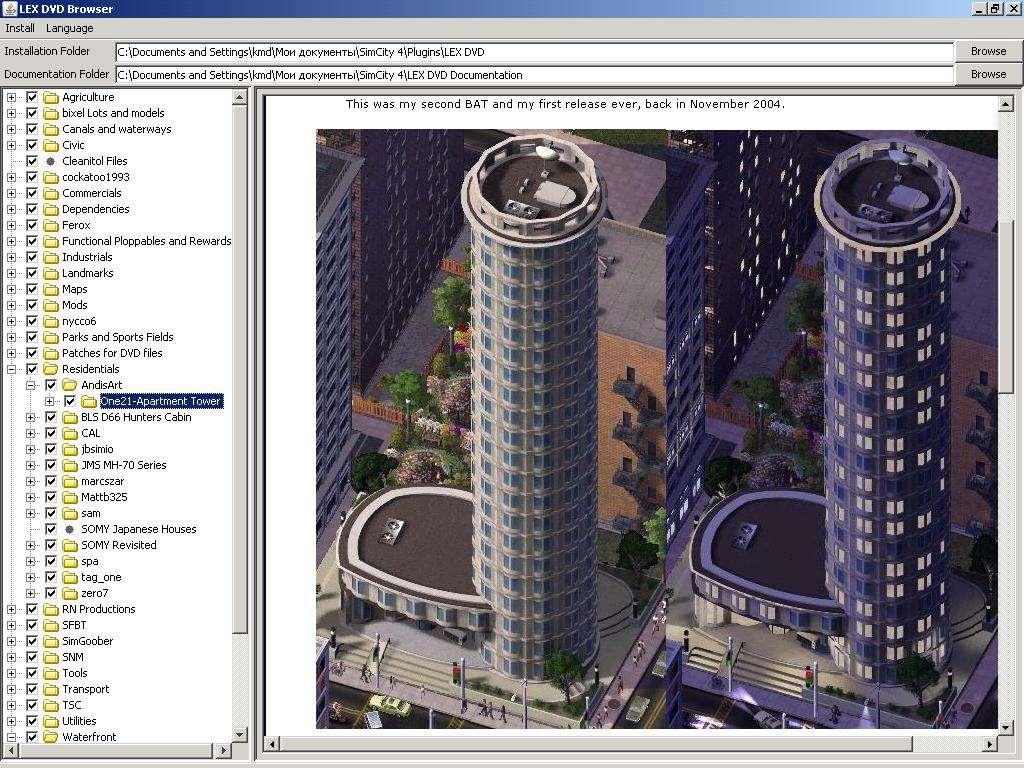Toggle the Dependencies checkbox
This screenshot has height=768, width=1024.
click(x=31, y=209)
